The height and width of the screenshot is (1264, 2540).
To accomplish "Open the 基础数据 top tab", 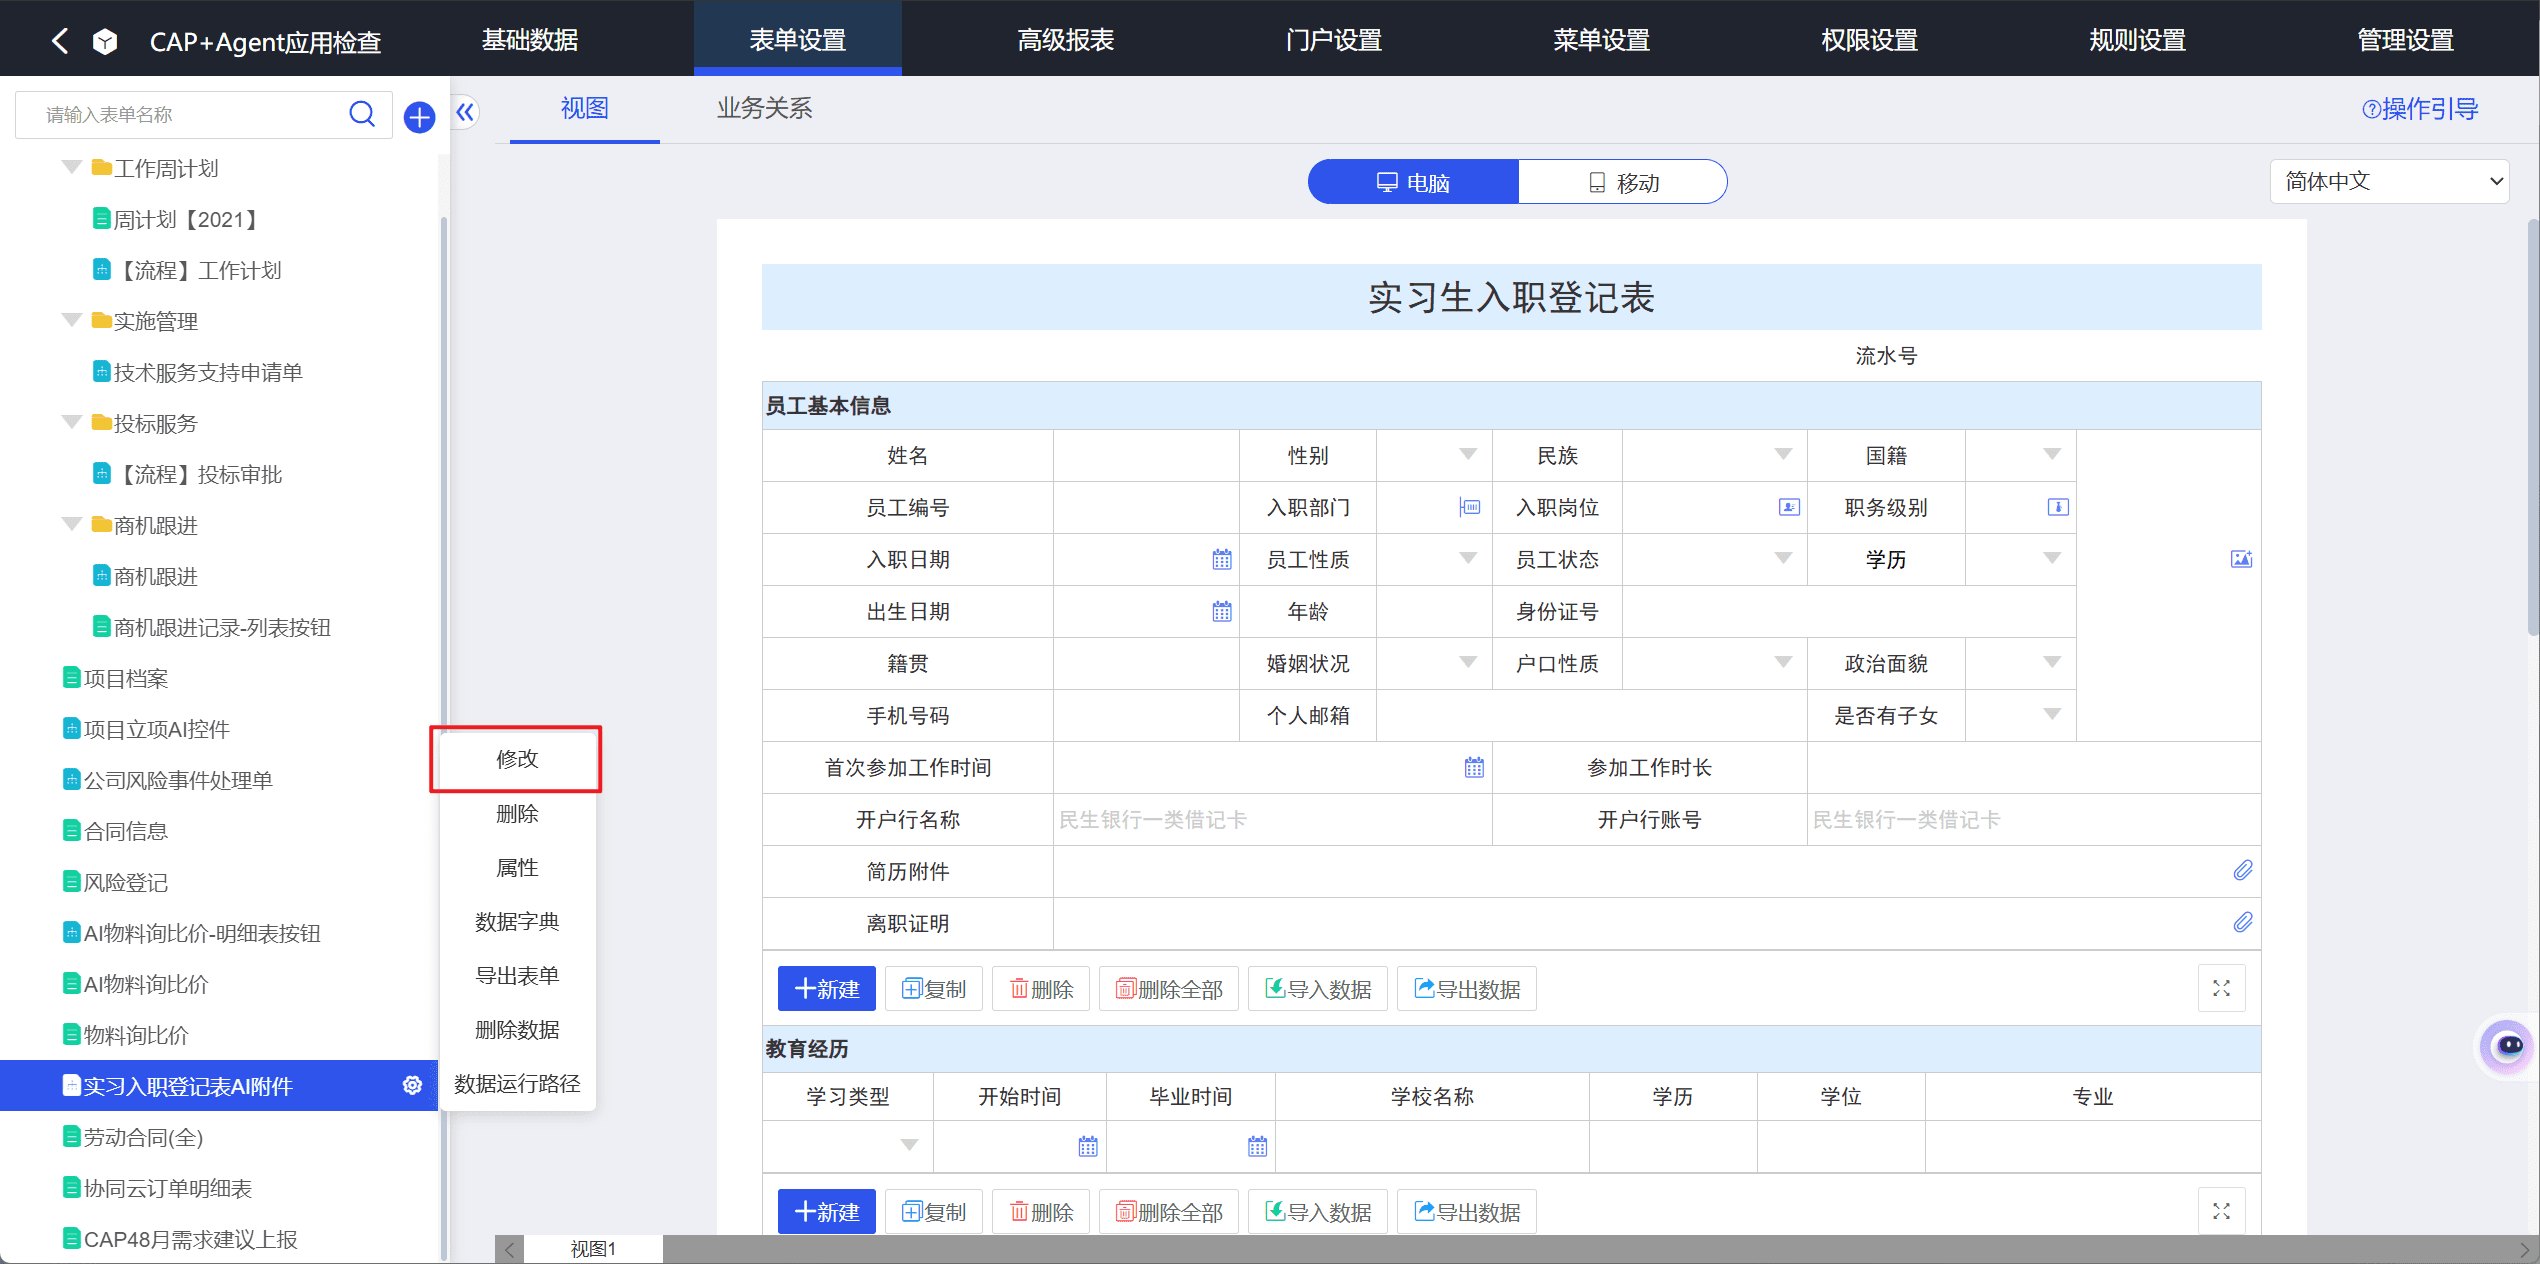I will [530, 40].
